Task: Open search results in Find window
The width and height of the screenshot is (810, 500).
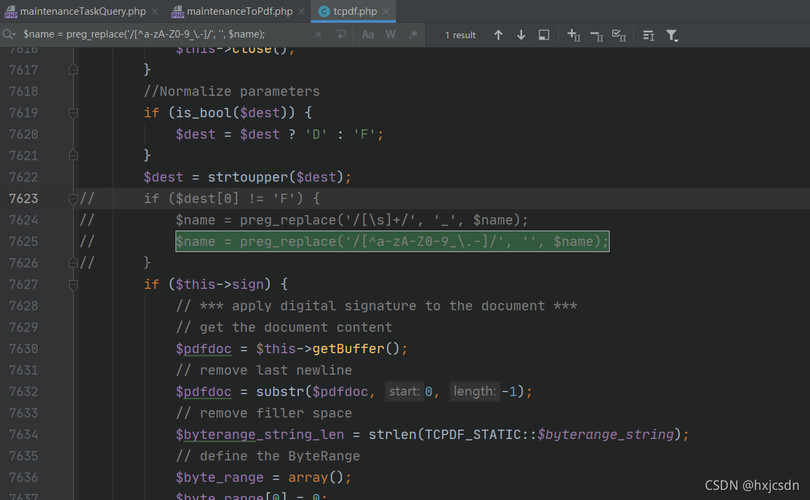Action: pyautogui.click(x=648, y=35)
